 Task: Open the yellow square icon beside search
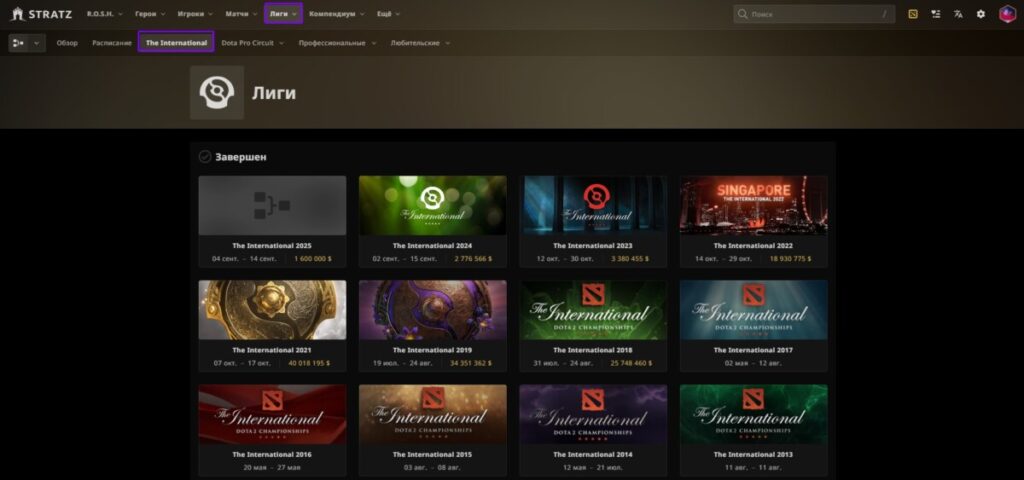[912, 14]
